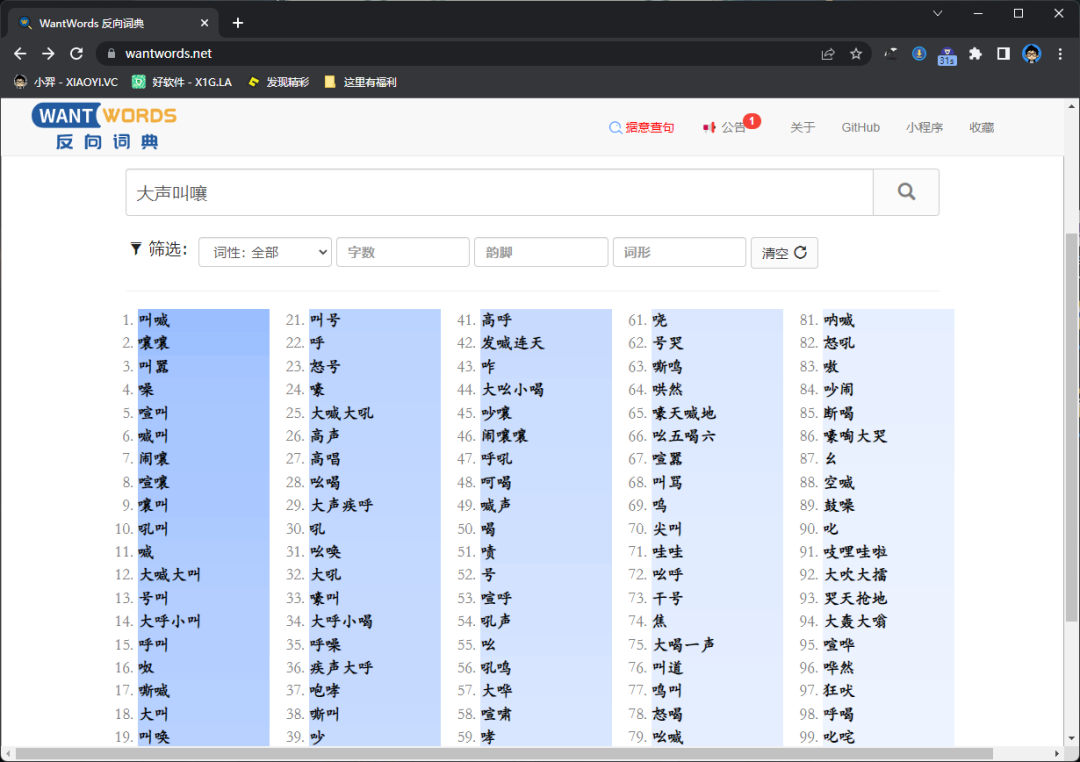Open the browser extensions puzzle icon
The height and width of the screenshot is (762, 1080).
[x=975, y=53]
